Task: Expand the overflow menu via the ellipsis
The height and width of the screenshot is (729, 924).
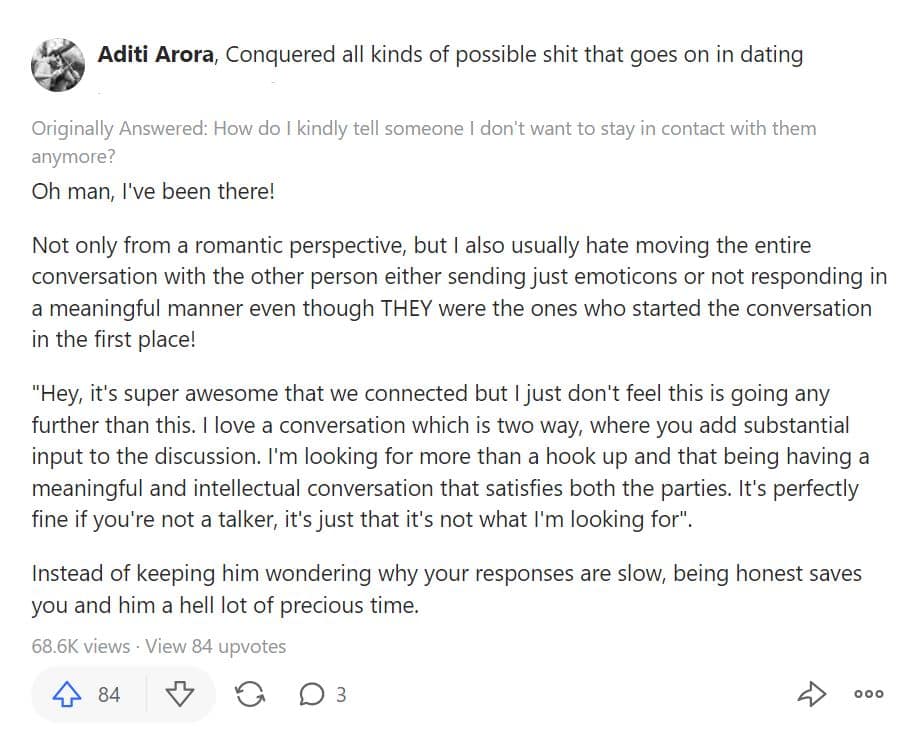Action: tap(868, 694)
